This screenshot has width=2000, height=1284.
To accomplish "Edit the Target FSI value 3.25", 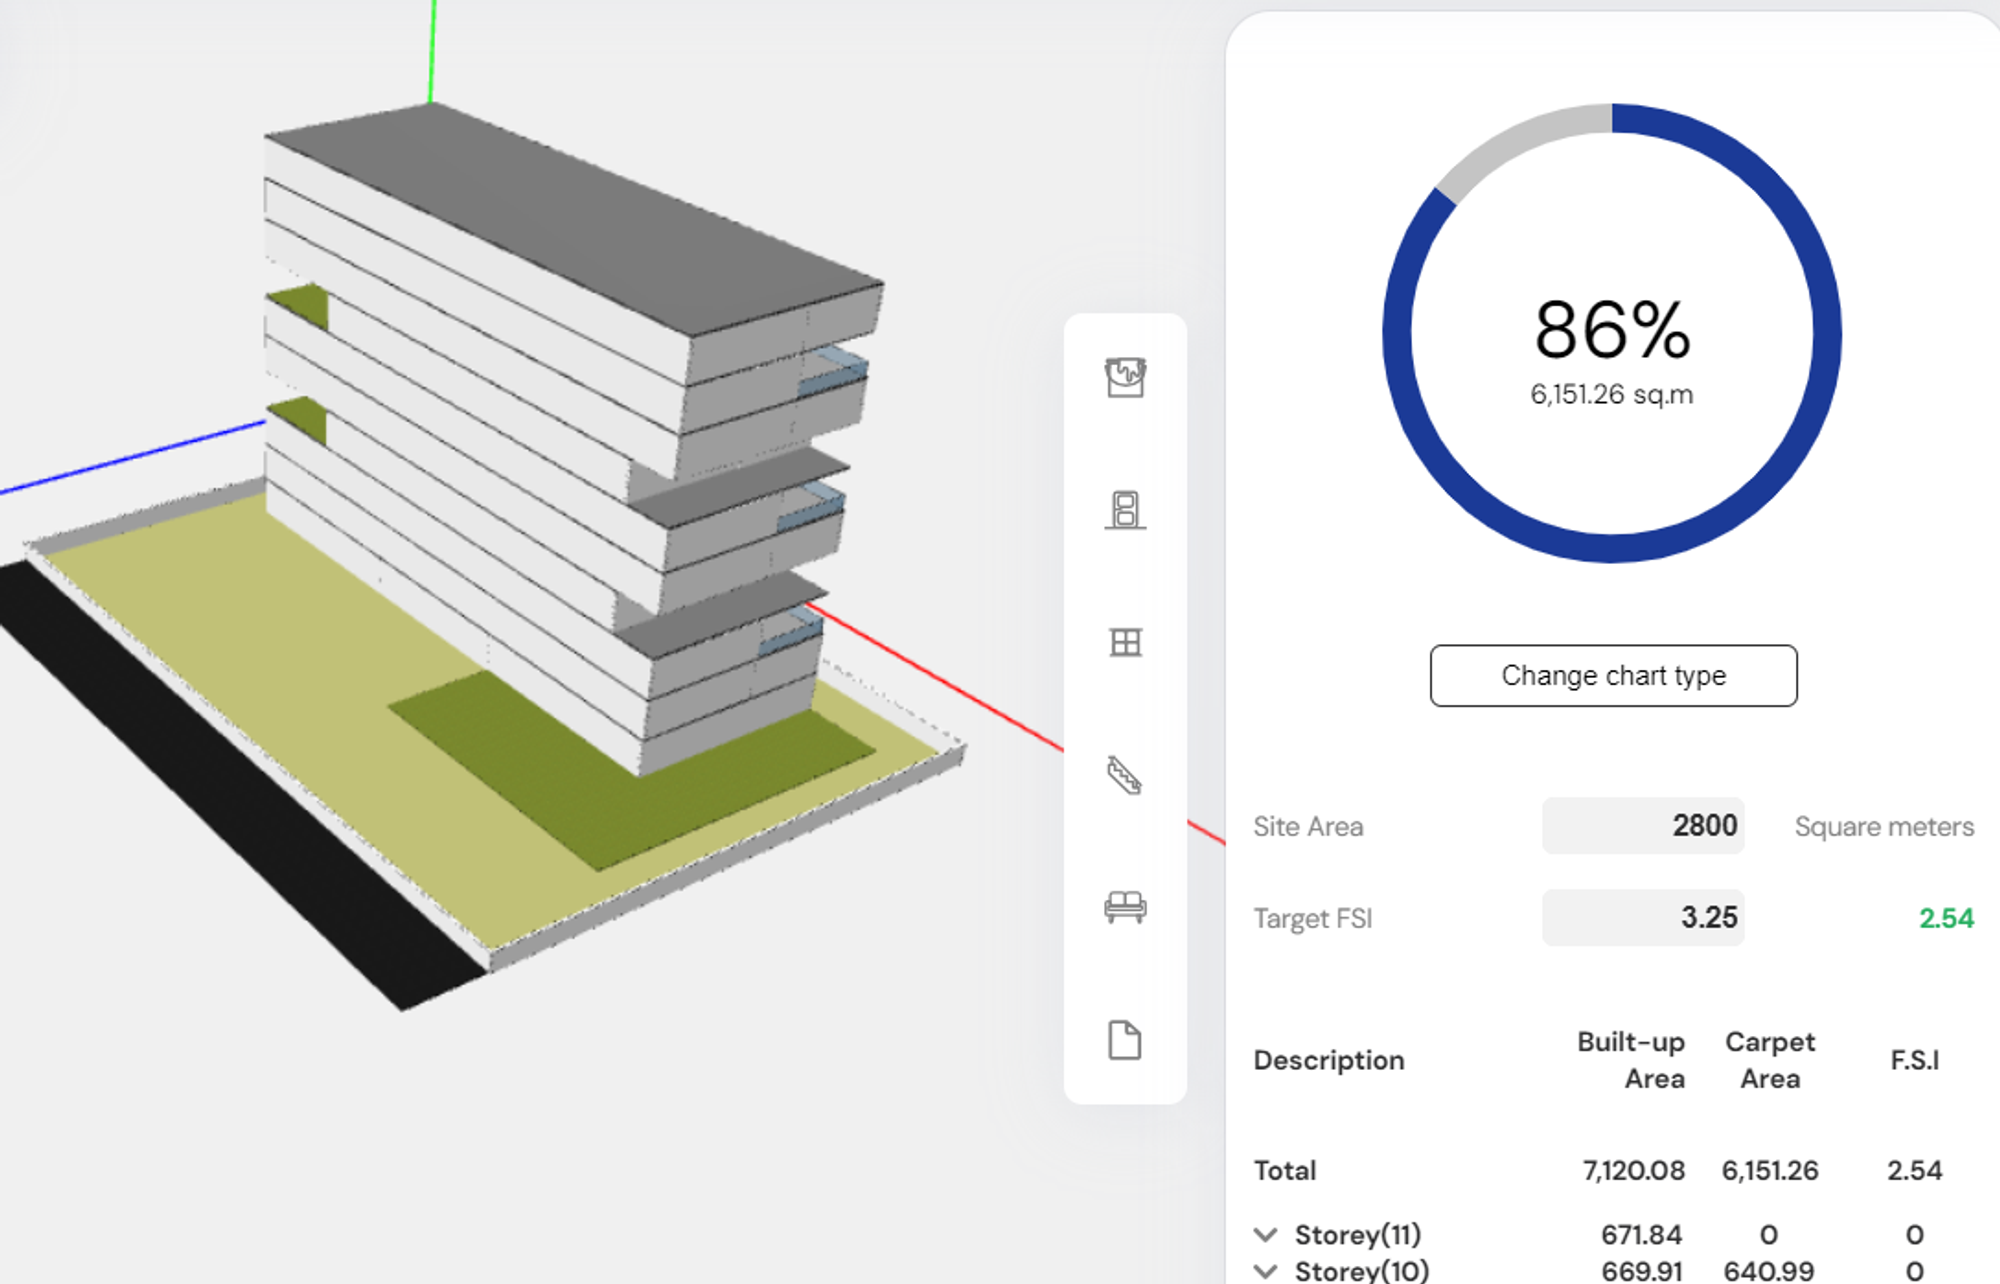I will tap(1643, 918).
